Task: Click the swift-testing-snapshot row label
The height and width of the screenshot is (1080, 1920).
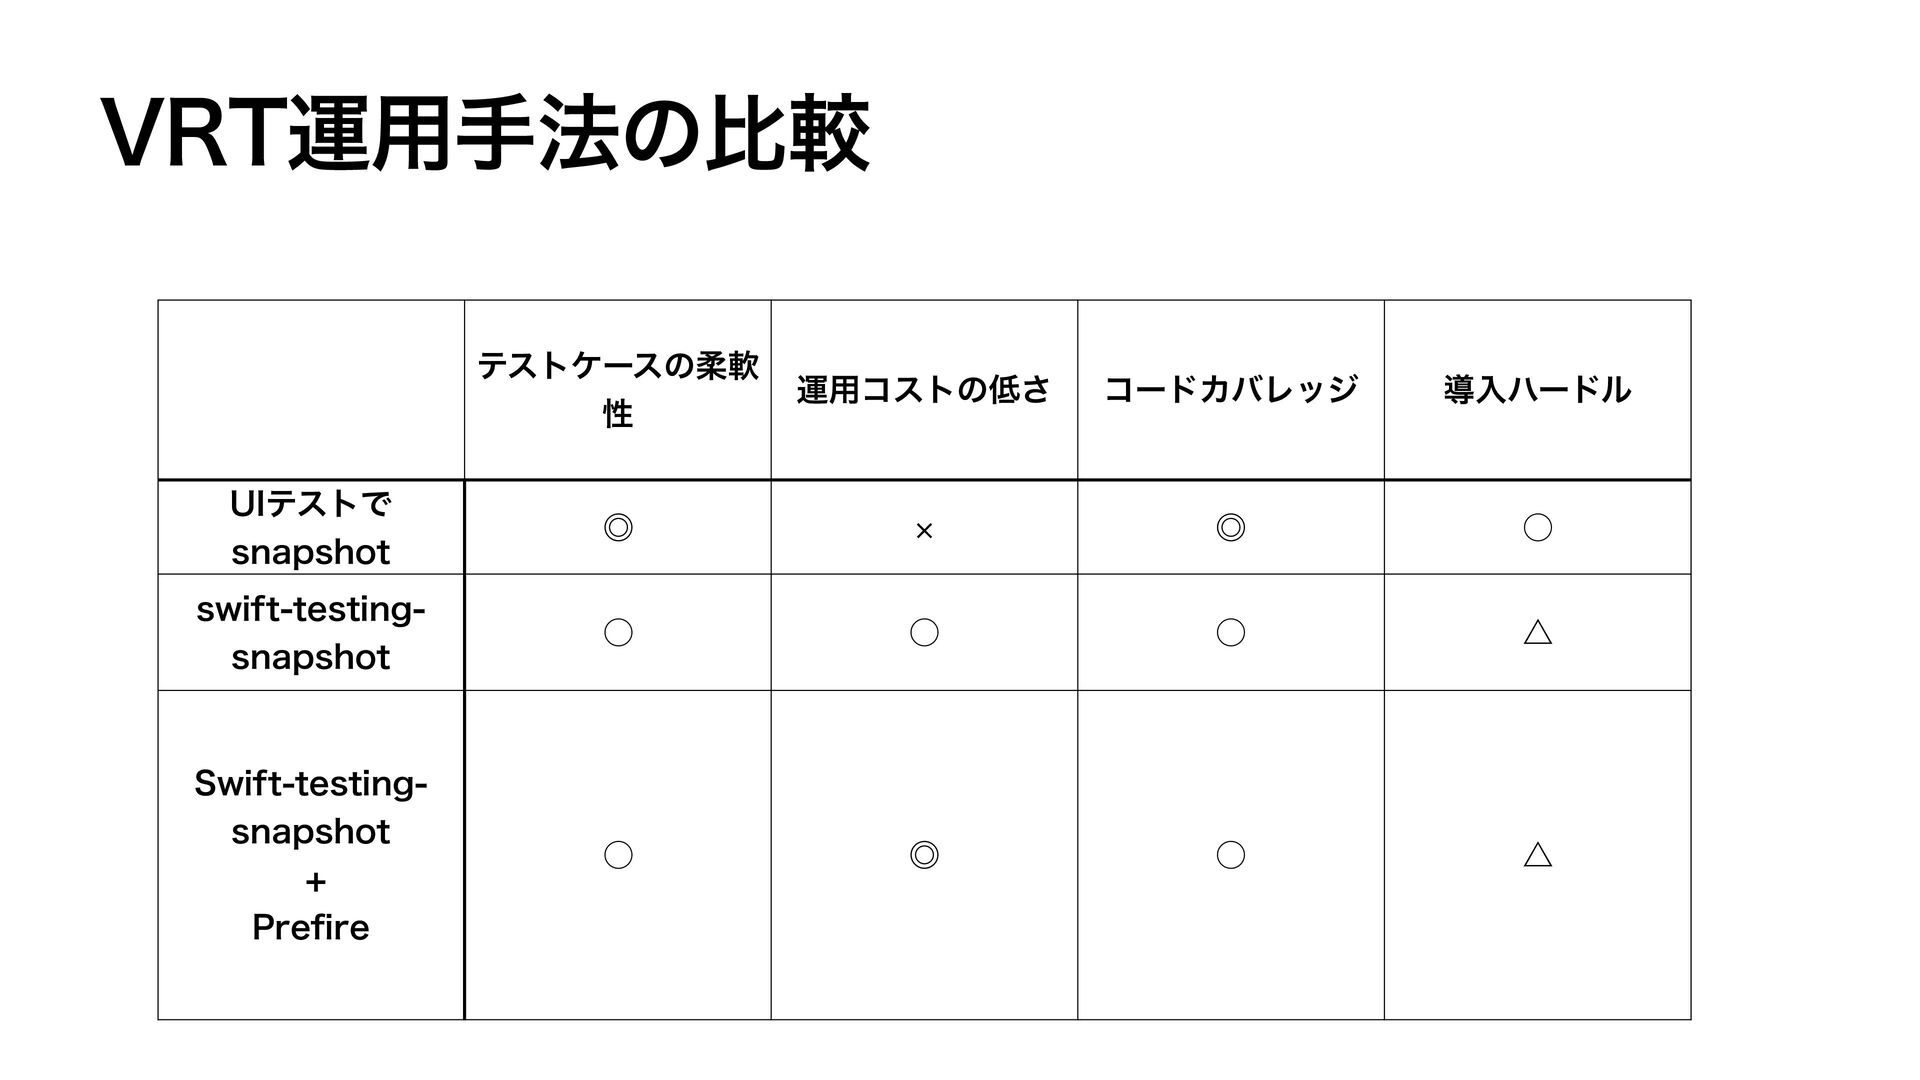Action: (x=311, y=632)
